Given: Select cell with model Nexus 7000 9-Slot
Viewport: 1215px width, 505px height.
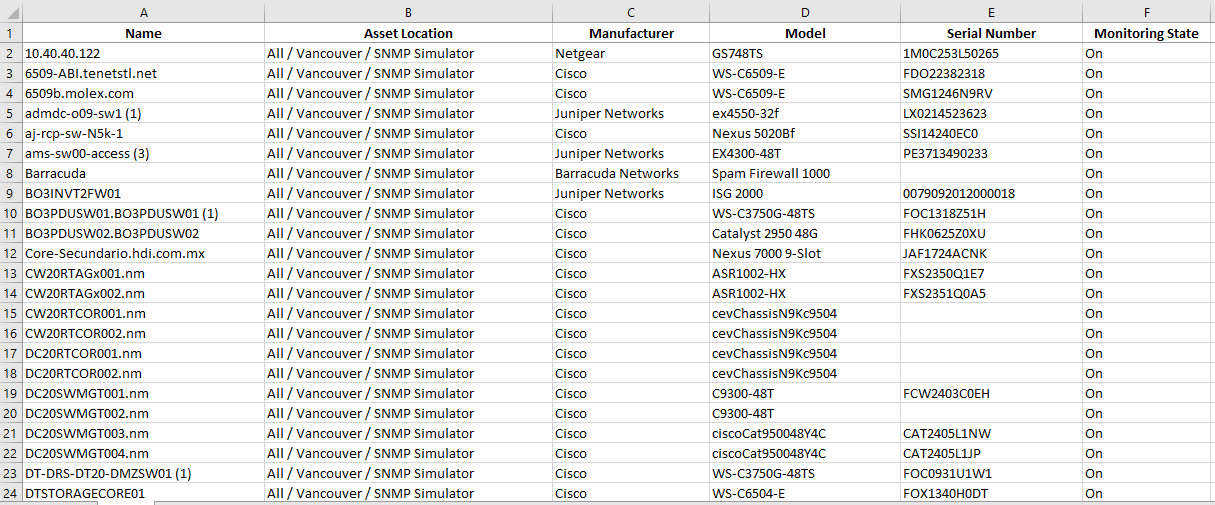Looking at the screenshot, I should (x=804, y=253).
